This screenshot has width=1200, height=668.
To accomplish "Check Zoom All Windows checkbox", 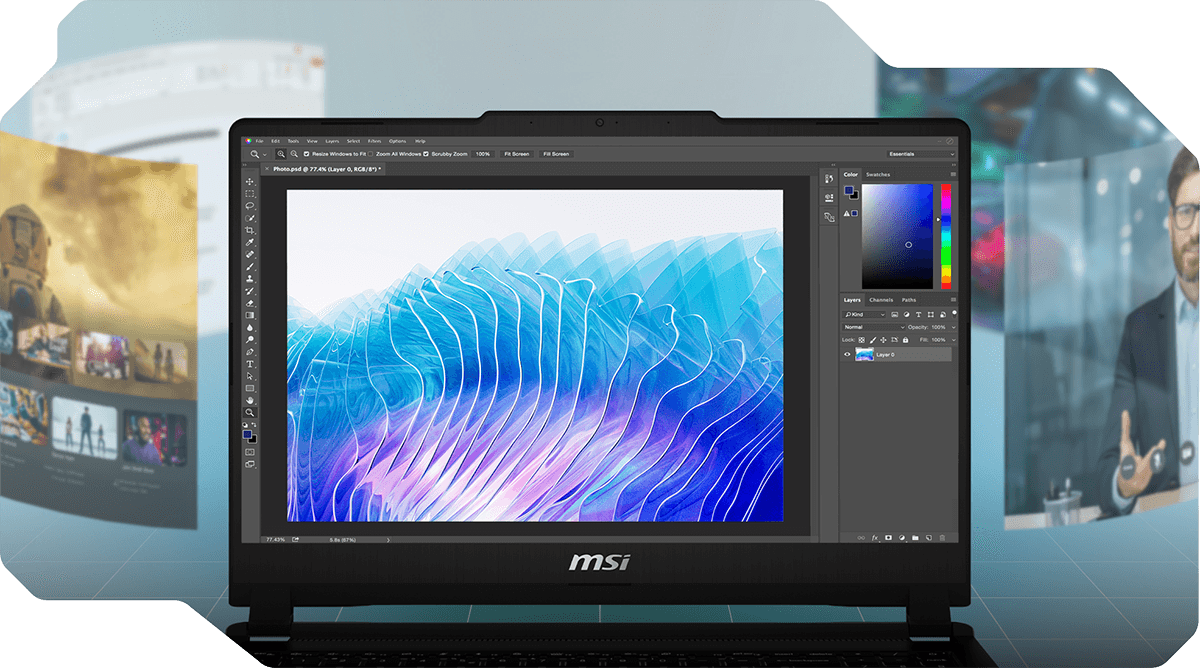I will [x=370, y=154].
